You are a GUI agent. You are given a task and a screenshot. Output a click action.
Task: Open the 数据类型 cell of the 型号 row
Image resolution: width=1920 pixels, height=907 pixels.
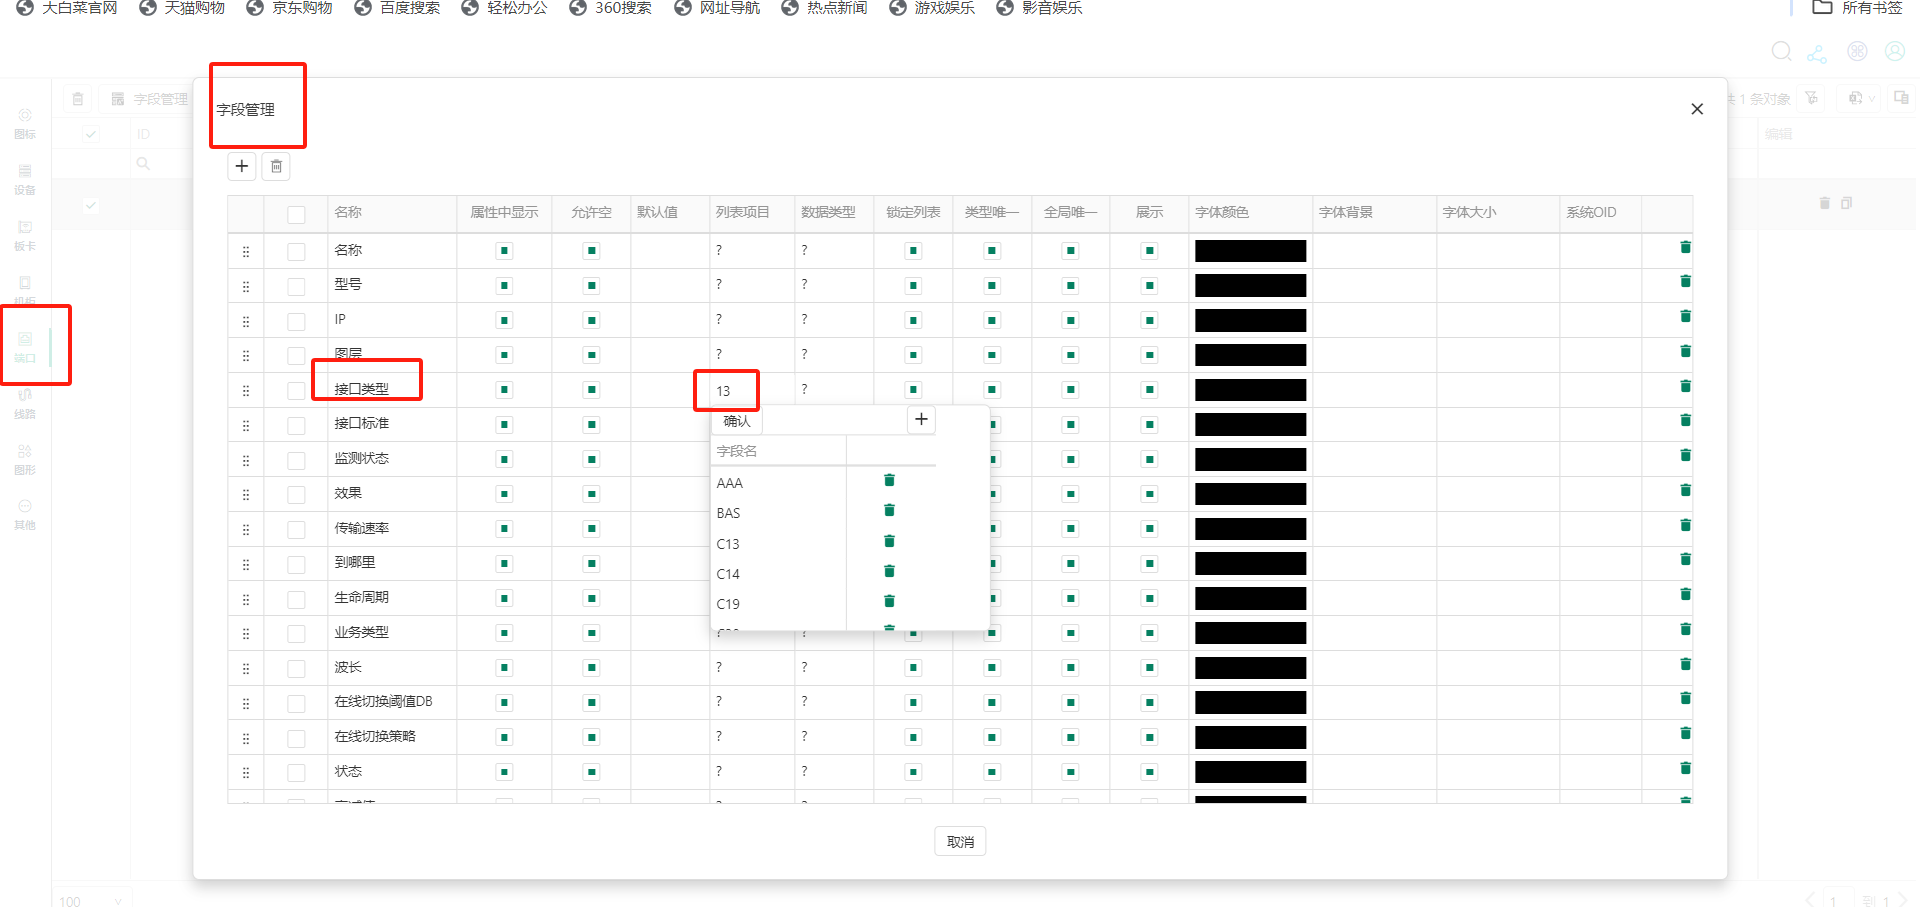coord(834,285)
